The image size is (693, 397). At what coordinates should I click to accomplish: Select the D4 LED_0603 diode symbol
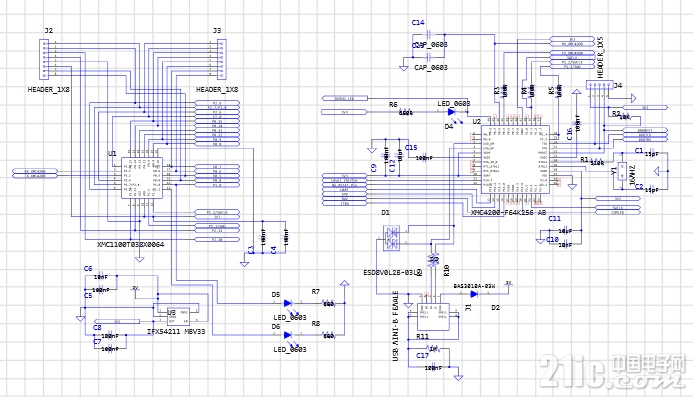point(451,112)
